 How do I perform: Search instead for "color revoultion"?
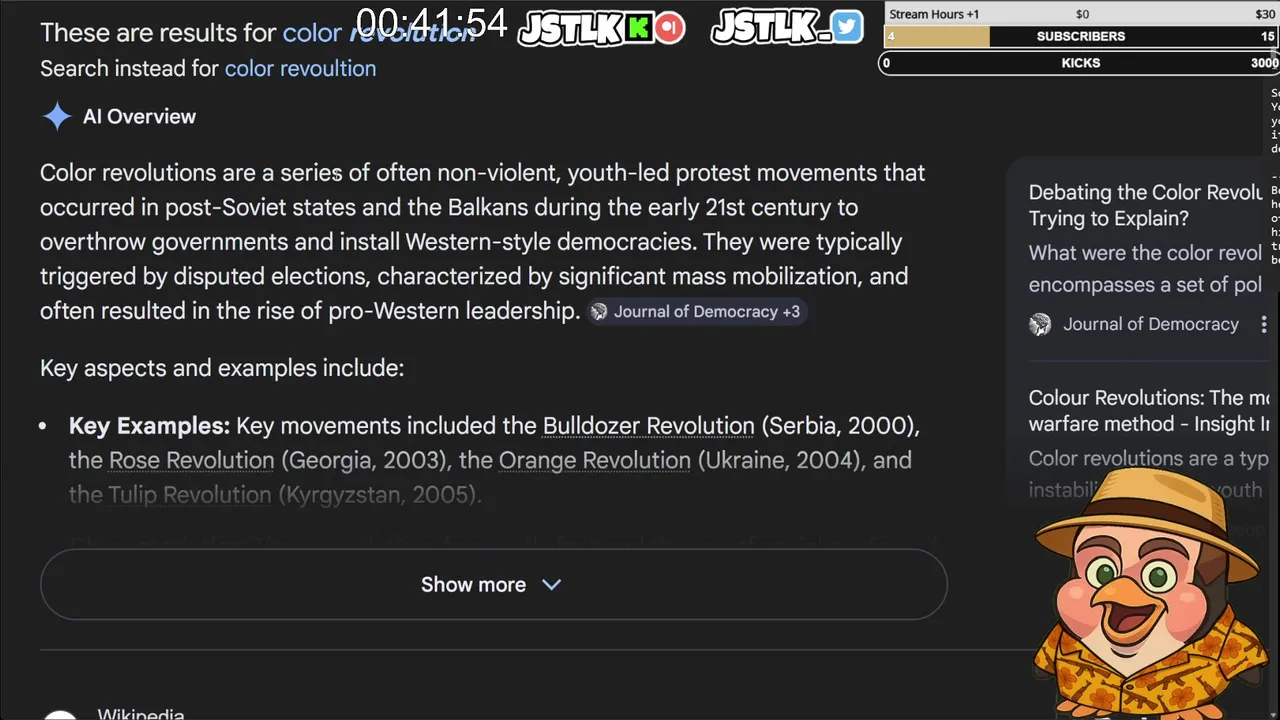[x=300, y=69]
